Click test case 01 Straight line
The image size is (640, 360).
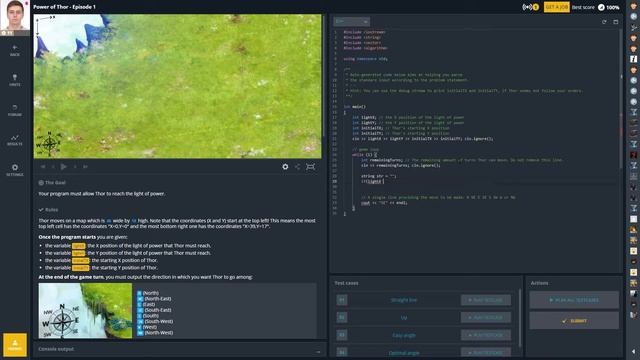(404, 300)
